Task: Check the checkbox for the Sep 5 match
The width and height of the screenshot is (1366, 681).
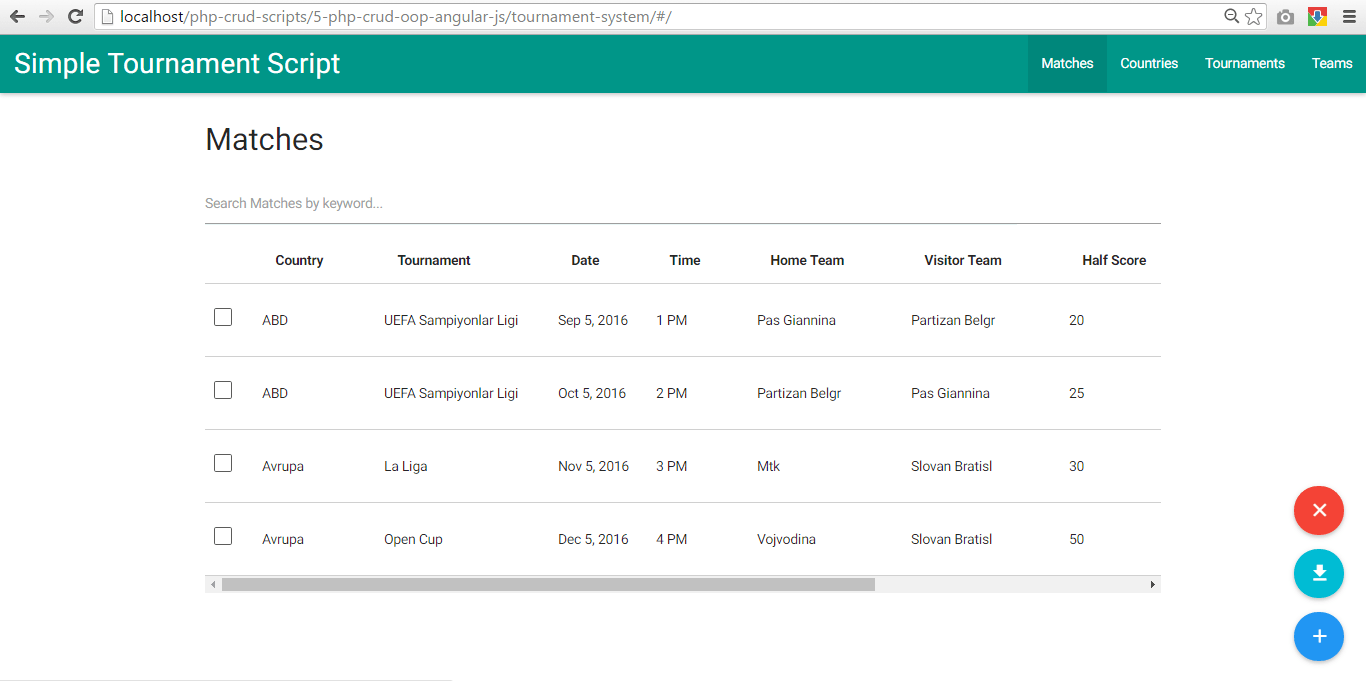Action: pos(222,317)
